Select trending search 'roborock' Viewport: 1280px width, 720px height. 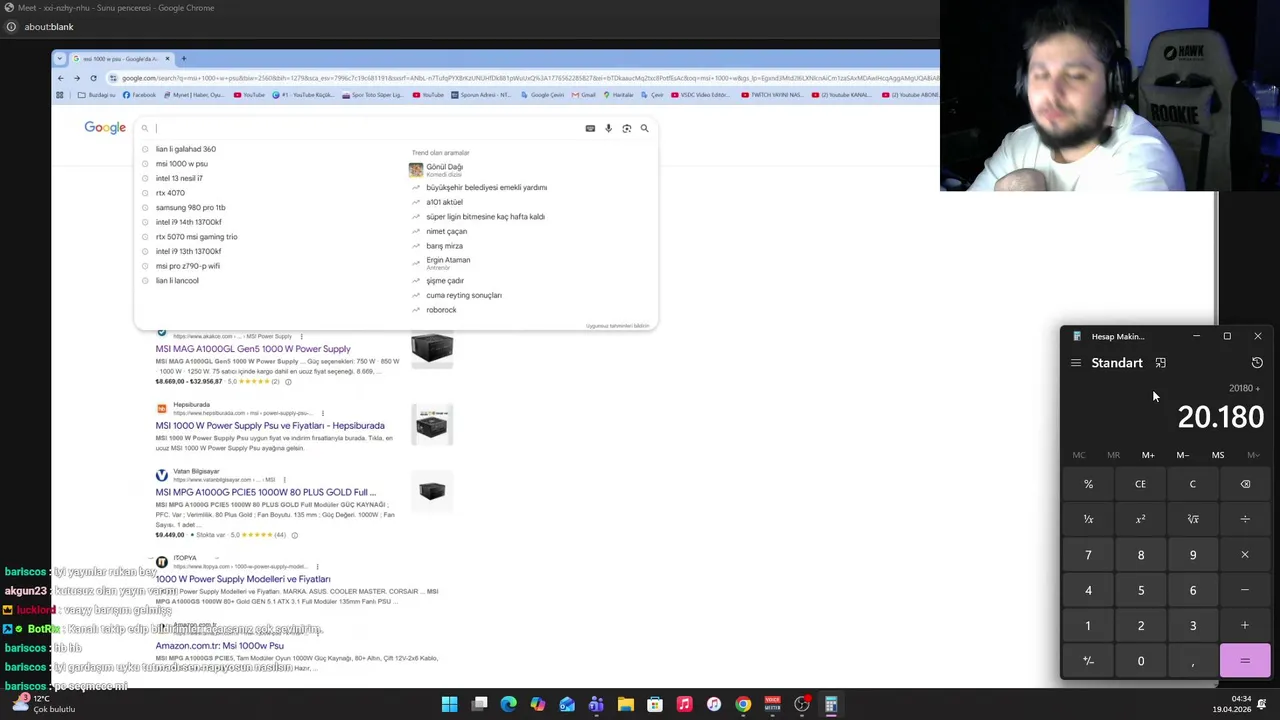coord(441,310)
